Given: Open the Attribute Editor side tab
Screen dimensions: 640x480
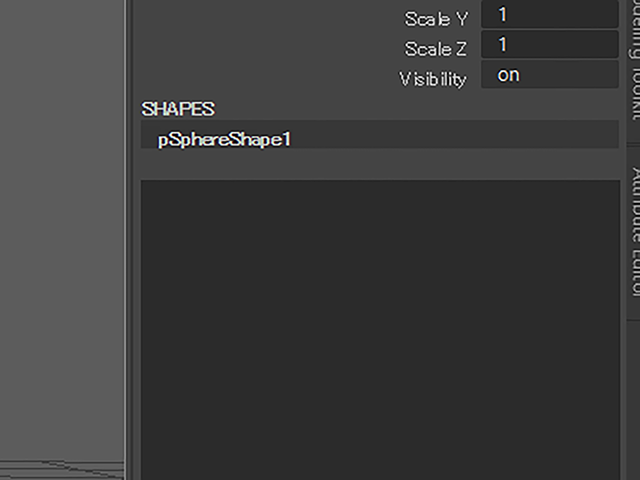Looking at the screenshot, I should 634,232.
